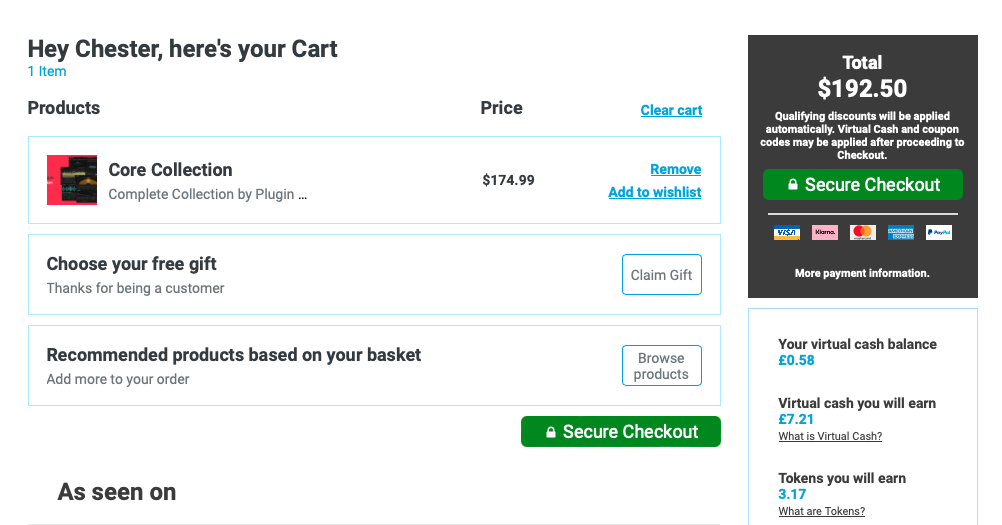Open the Core Collection product thumbnail
1002x525 pixels.
click(72, 180)
